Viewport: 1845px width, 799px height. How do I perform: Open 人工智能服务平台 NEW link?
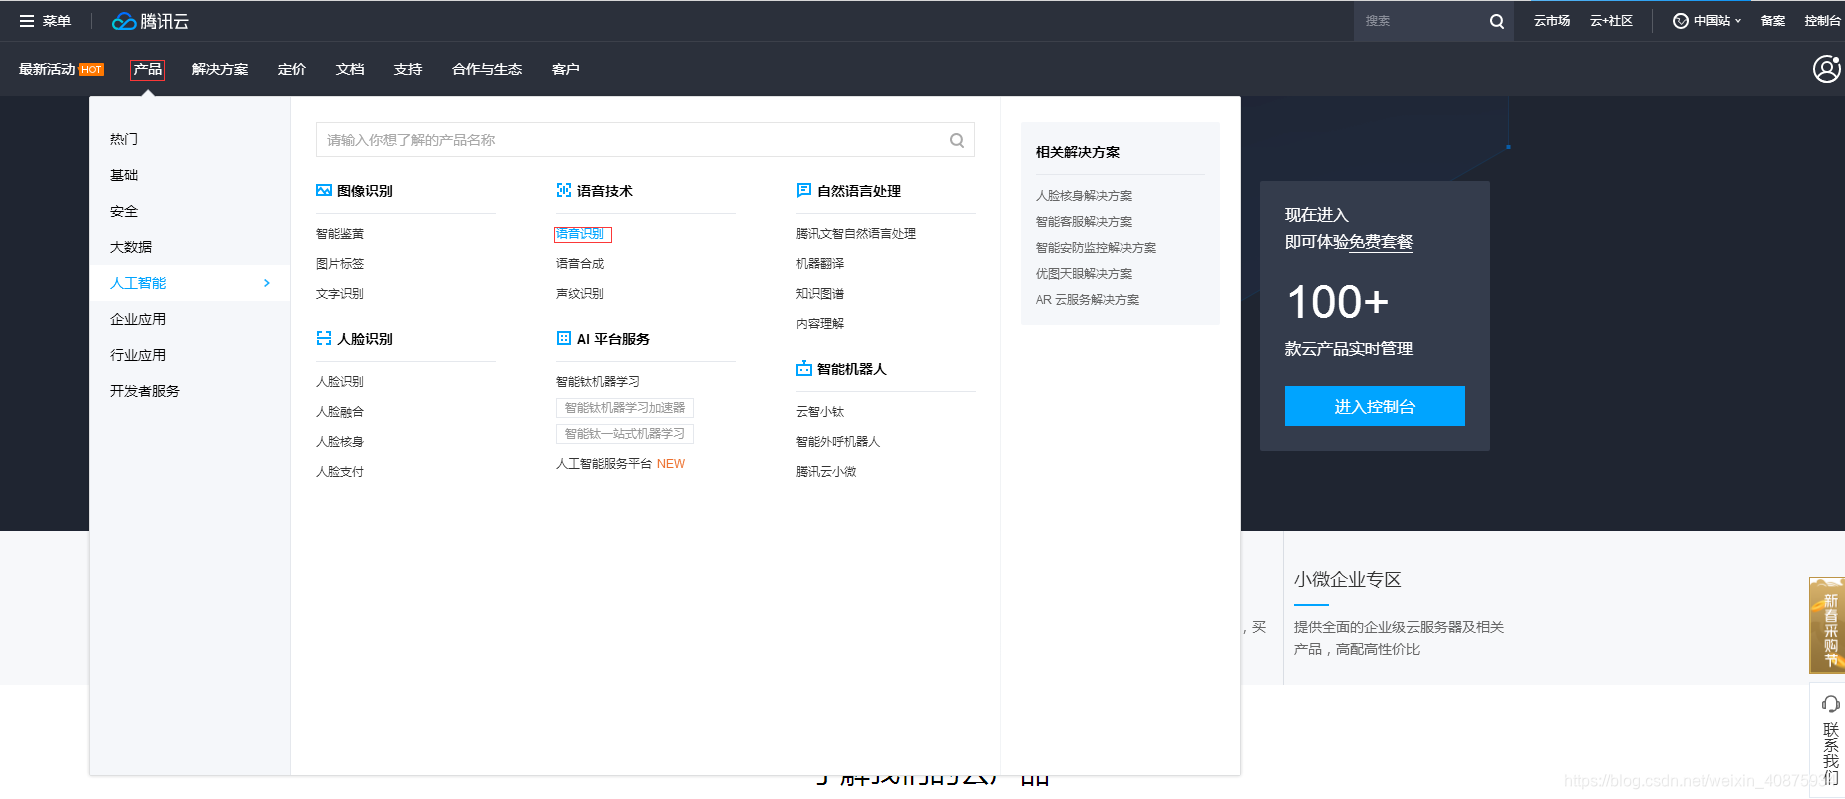click(620, 463)
